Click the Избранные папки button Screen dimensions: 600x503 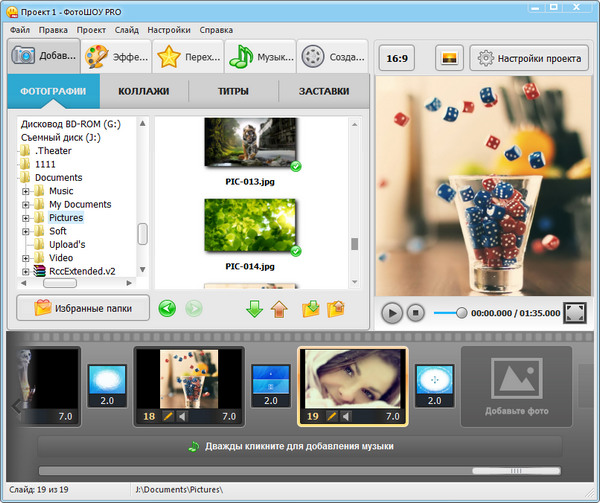pos(83,308)
